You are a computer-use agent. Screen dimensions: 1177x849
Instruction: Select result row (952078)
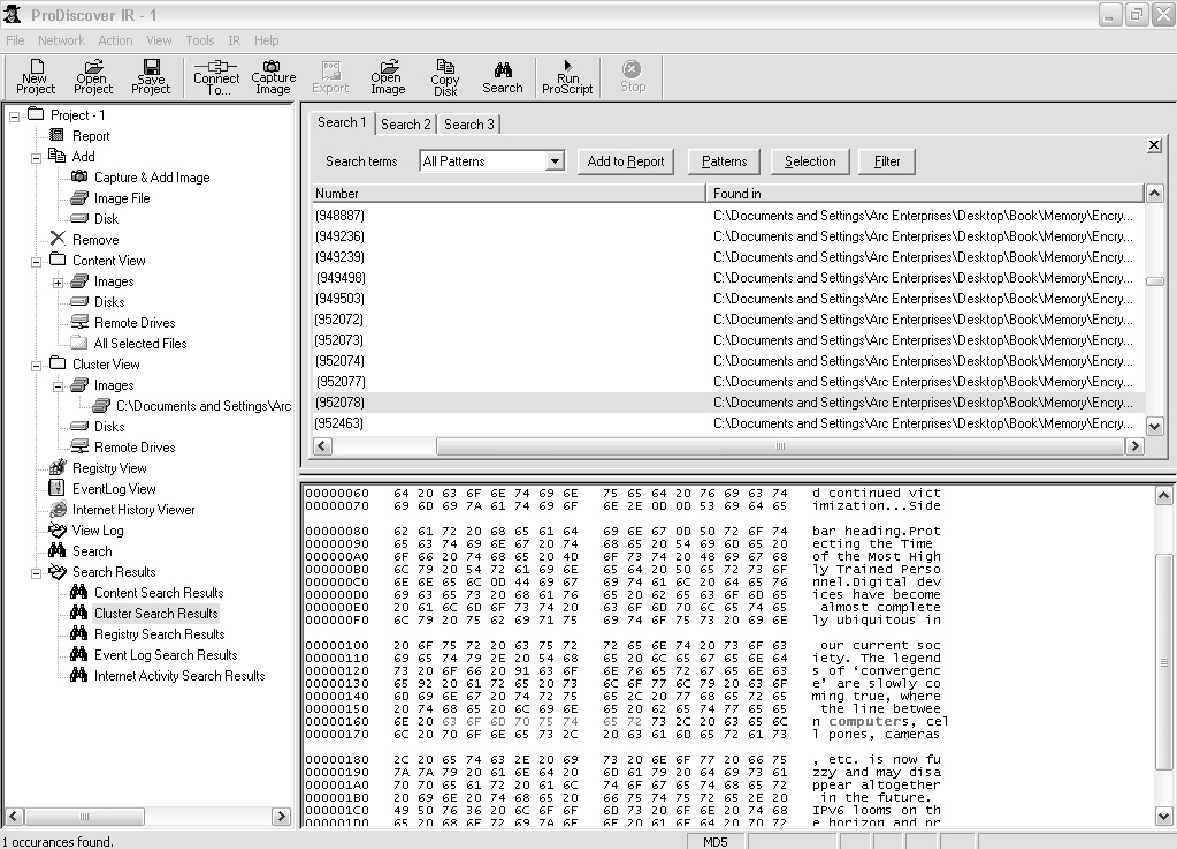[x=728, y=402]
